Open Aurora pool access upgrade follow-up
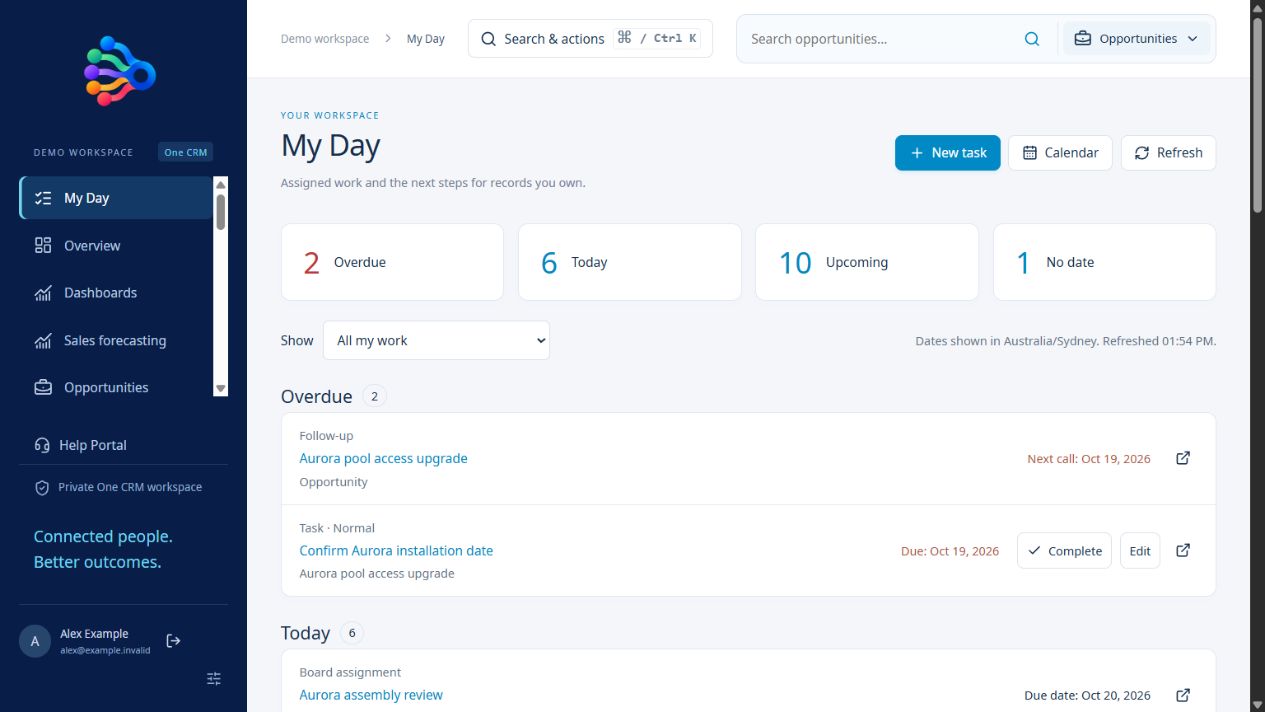Screen dimensions: 1265x712 click(x=383, y=458)
